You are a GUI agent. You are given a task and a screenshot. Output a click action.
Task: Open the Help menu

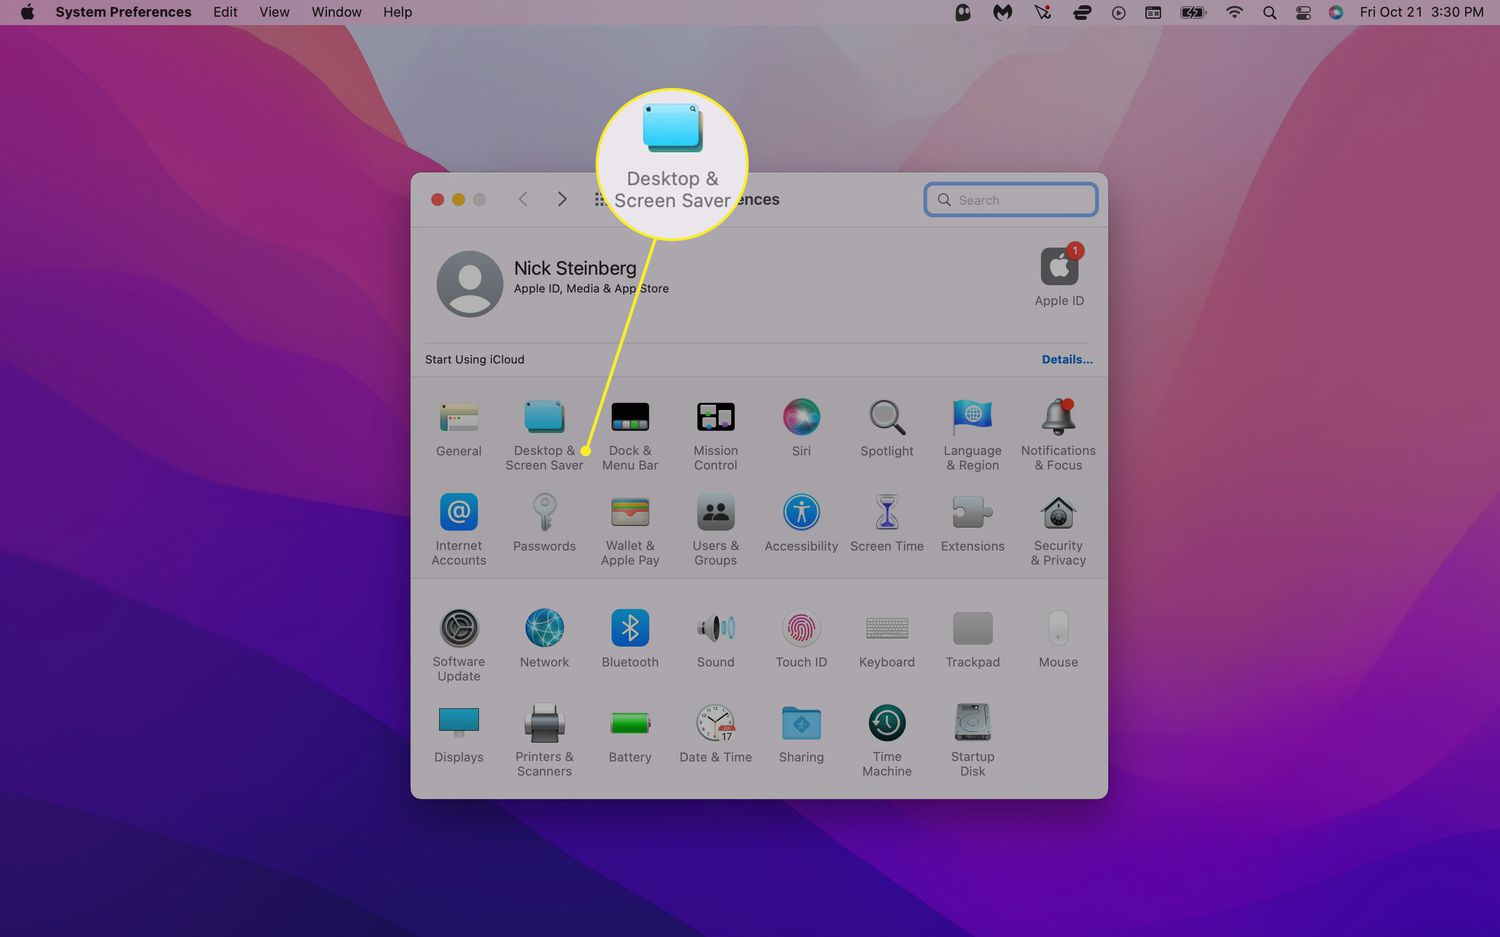coord(397,12)
